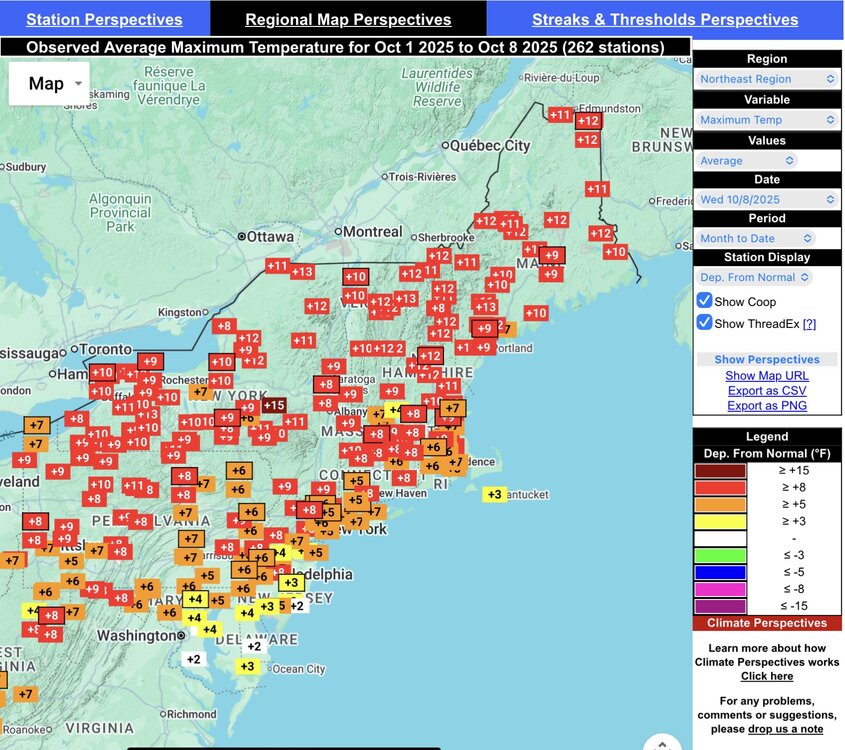Switch to the Station Perspectives tab

(x=104, y=19)
